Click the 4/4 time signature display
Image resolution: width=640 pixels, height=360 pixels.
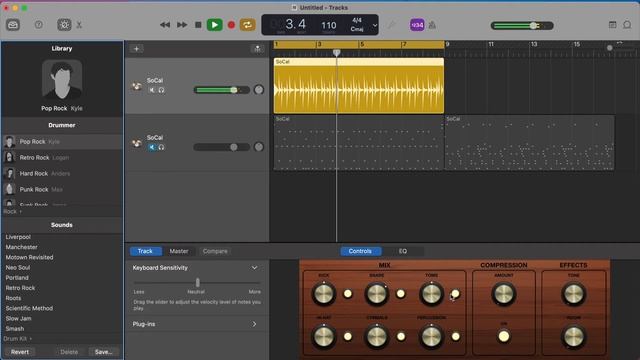(357, 20)
